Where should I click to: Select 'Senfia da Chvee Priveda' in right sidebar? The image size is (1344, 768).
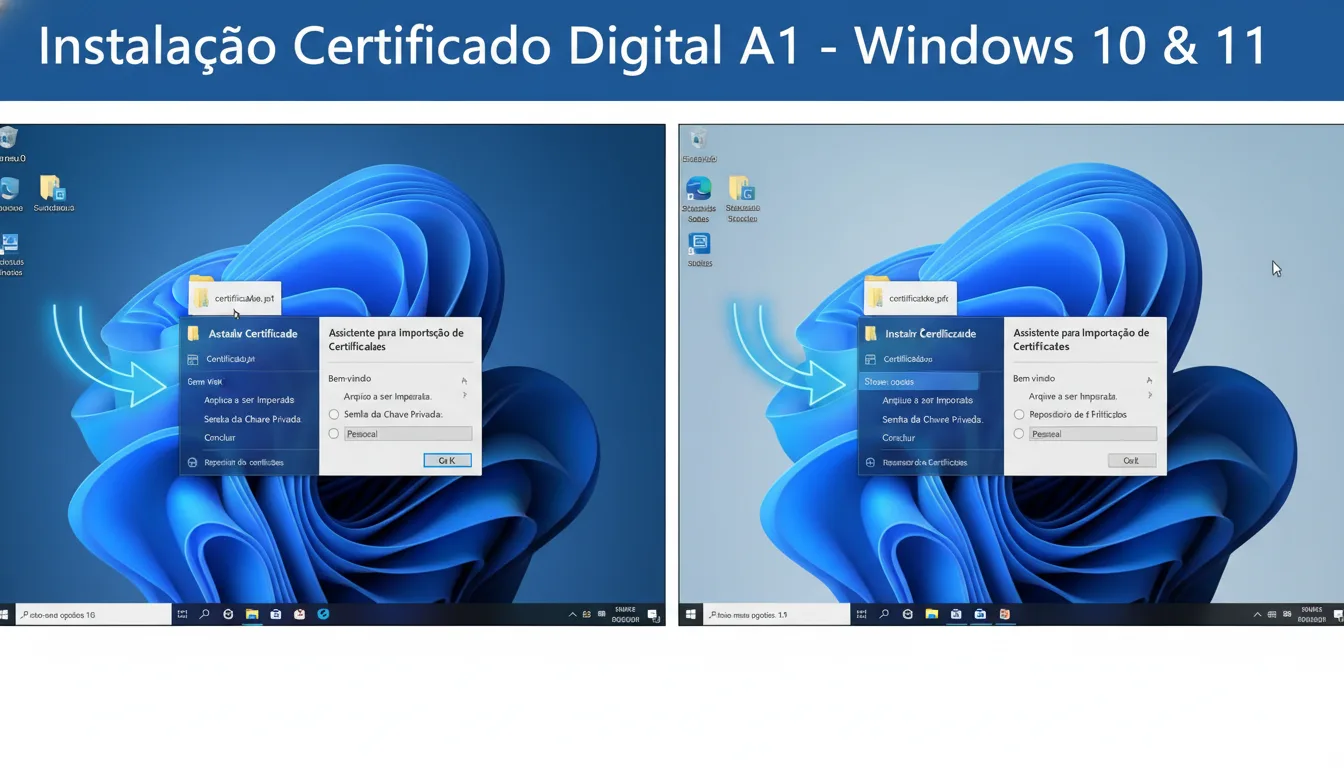point(932,419)
